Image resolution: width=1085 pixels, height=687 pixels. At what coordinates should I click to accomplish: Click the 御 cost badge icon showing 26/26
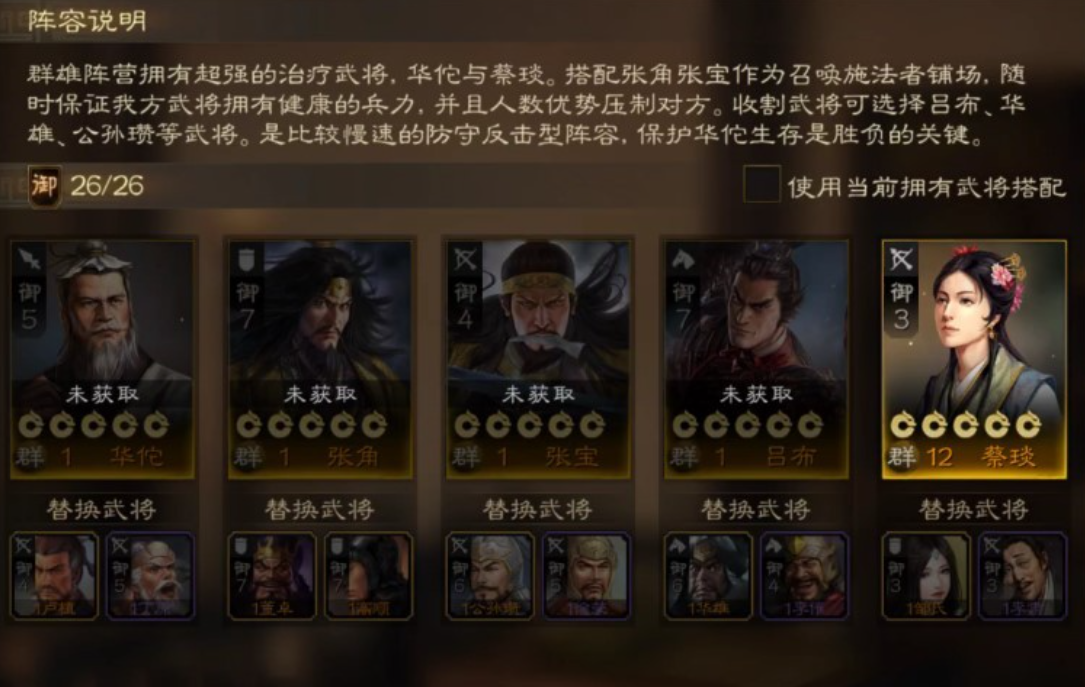(x=44, y=185)
